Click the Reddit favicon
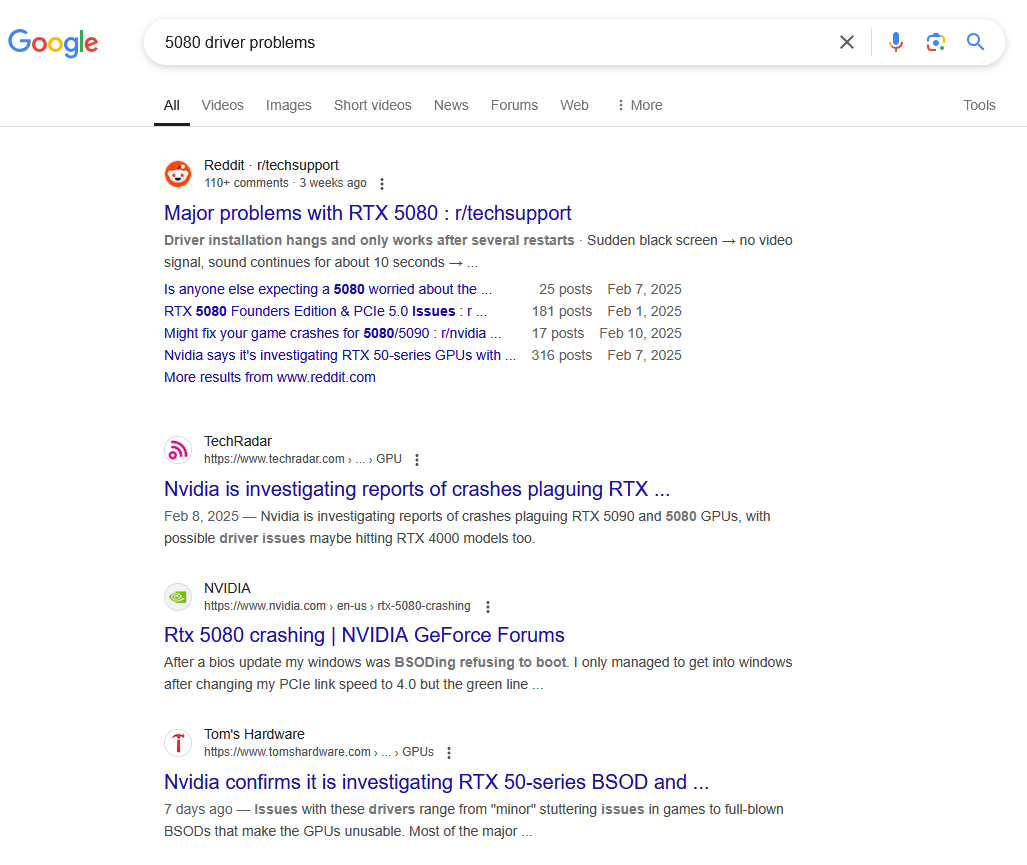This screenshot has width=1027, height=865. click(177, 174)
